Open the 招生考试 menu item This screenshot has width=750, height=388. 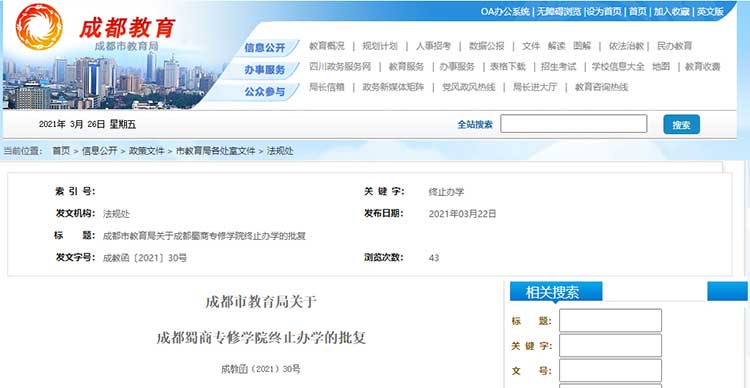pos(558,67)
